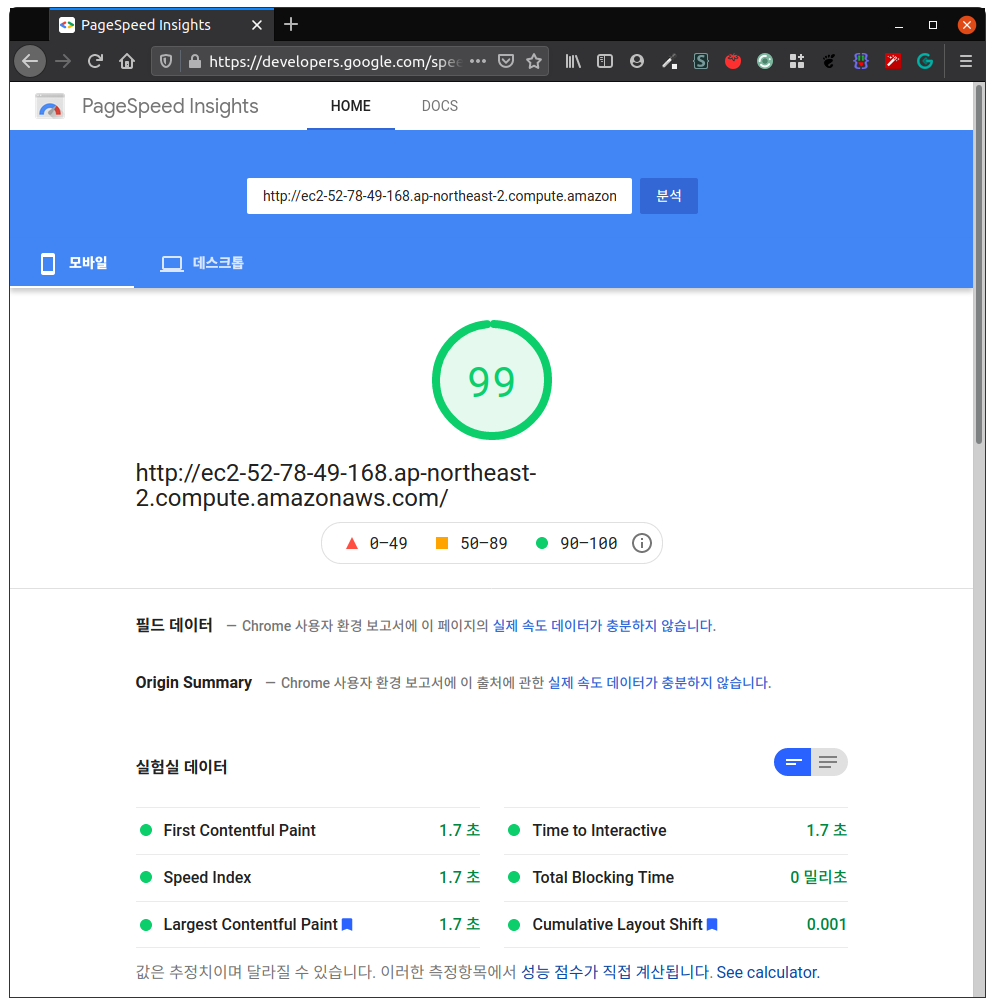Image resolution: width=995 pixels, height=1007 pixels.
Task: Click the info icon beside score legend
Action: [642, 543]
